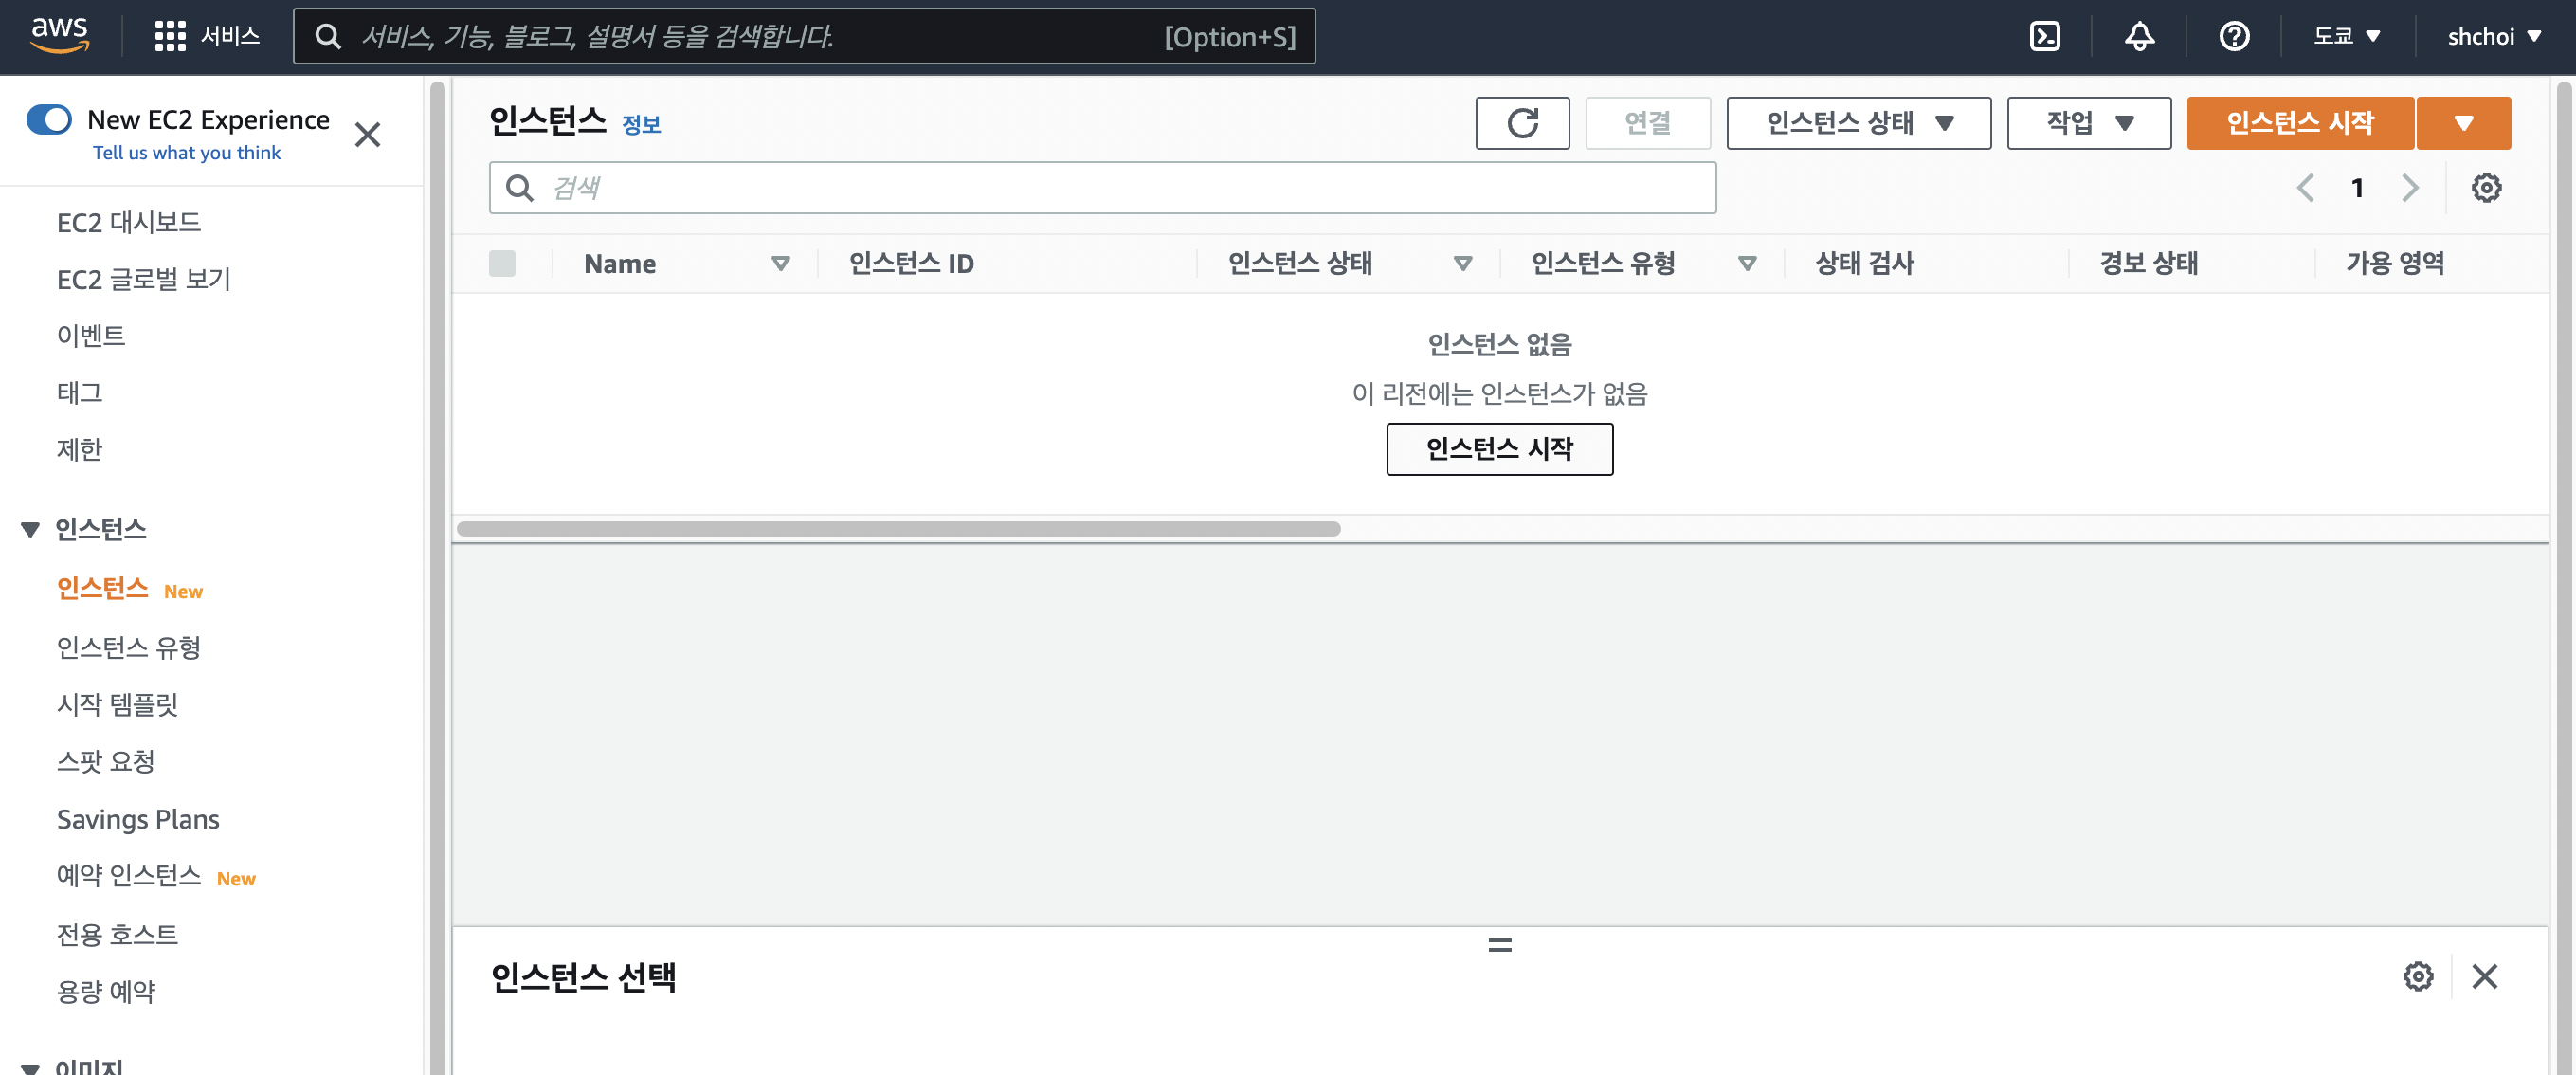This screenshot has width=2576, height=1075.
Task: Open 전용 호스트 in sidebar
Action: tap(117, 934)
